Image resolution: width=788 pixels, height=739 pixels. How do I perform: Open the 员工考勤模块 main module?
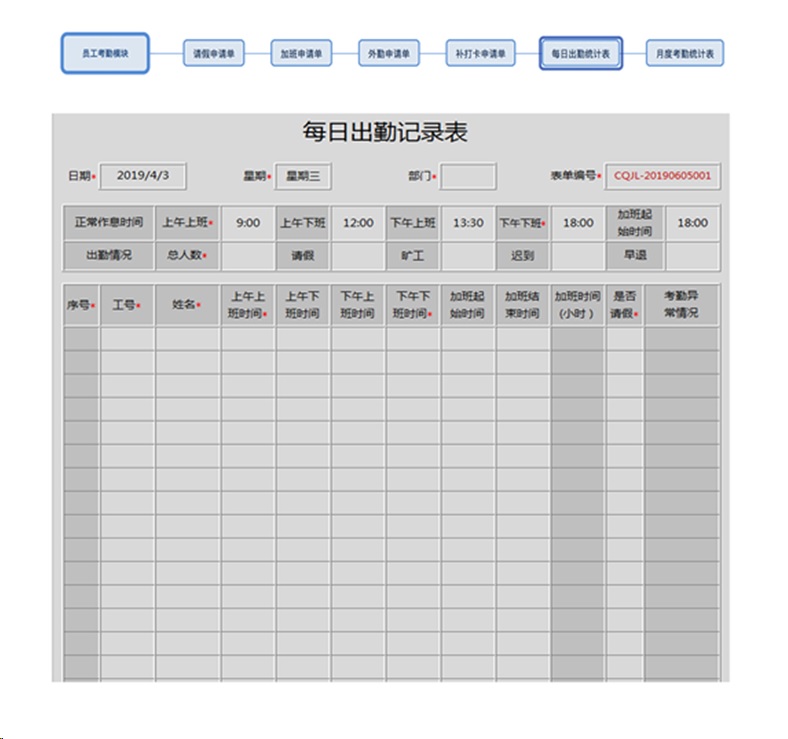[105, 52]
